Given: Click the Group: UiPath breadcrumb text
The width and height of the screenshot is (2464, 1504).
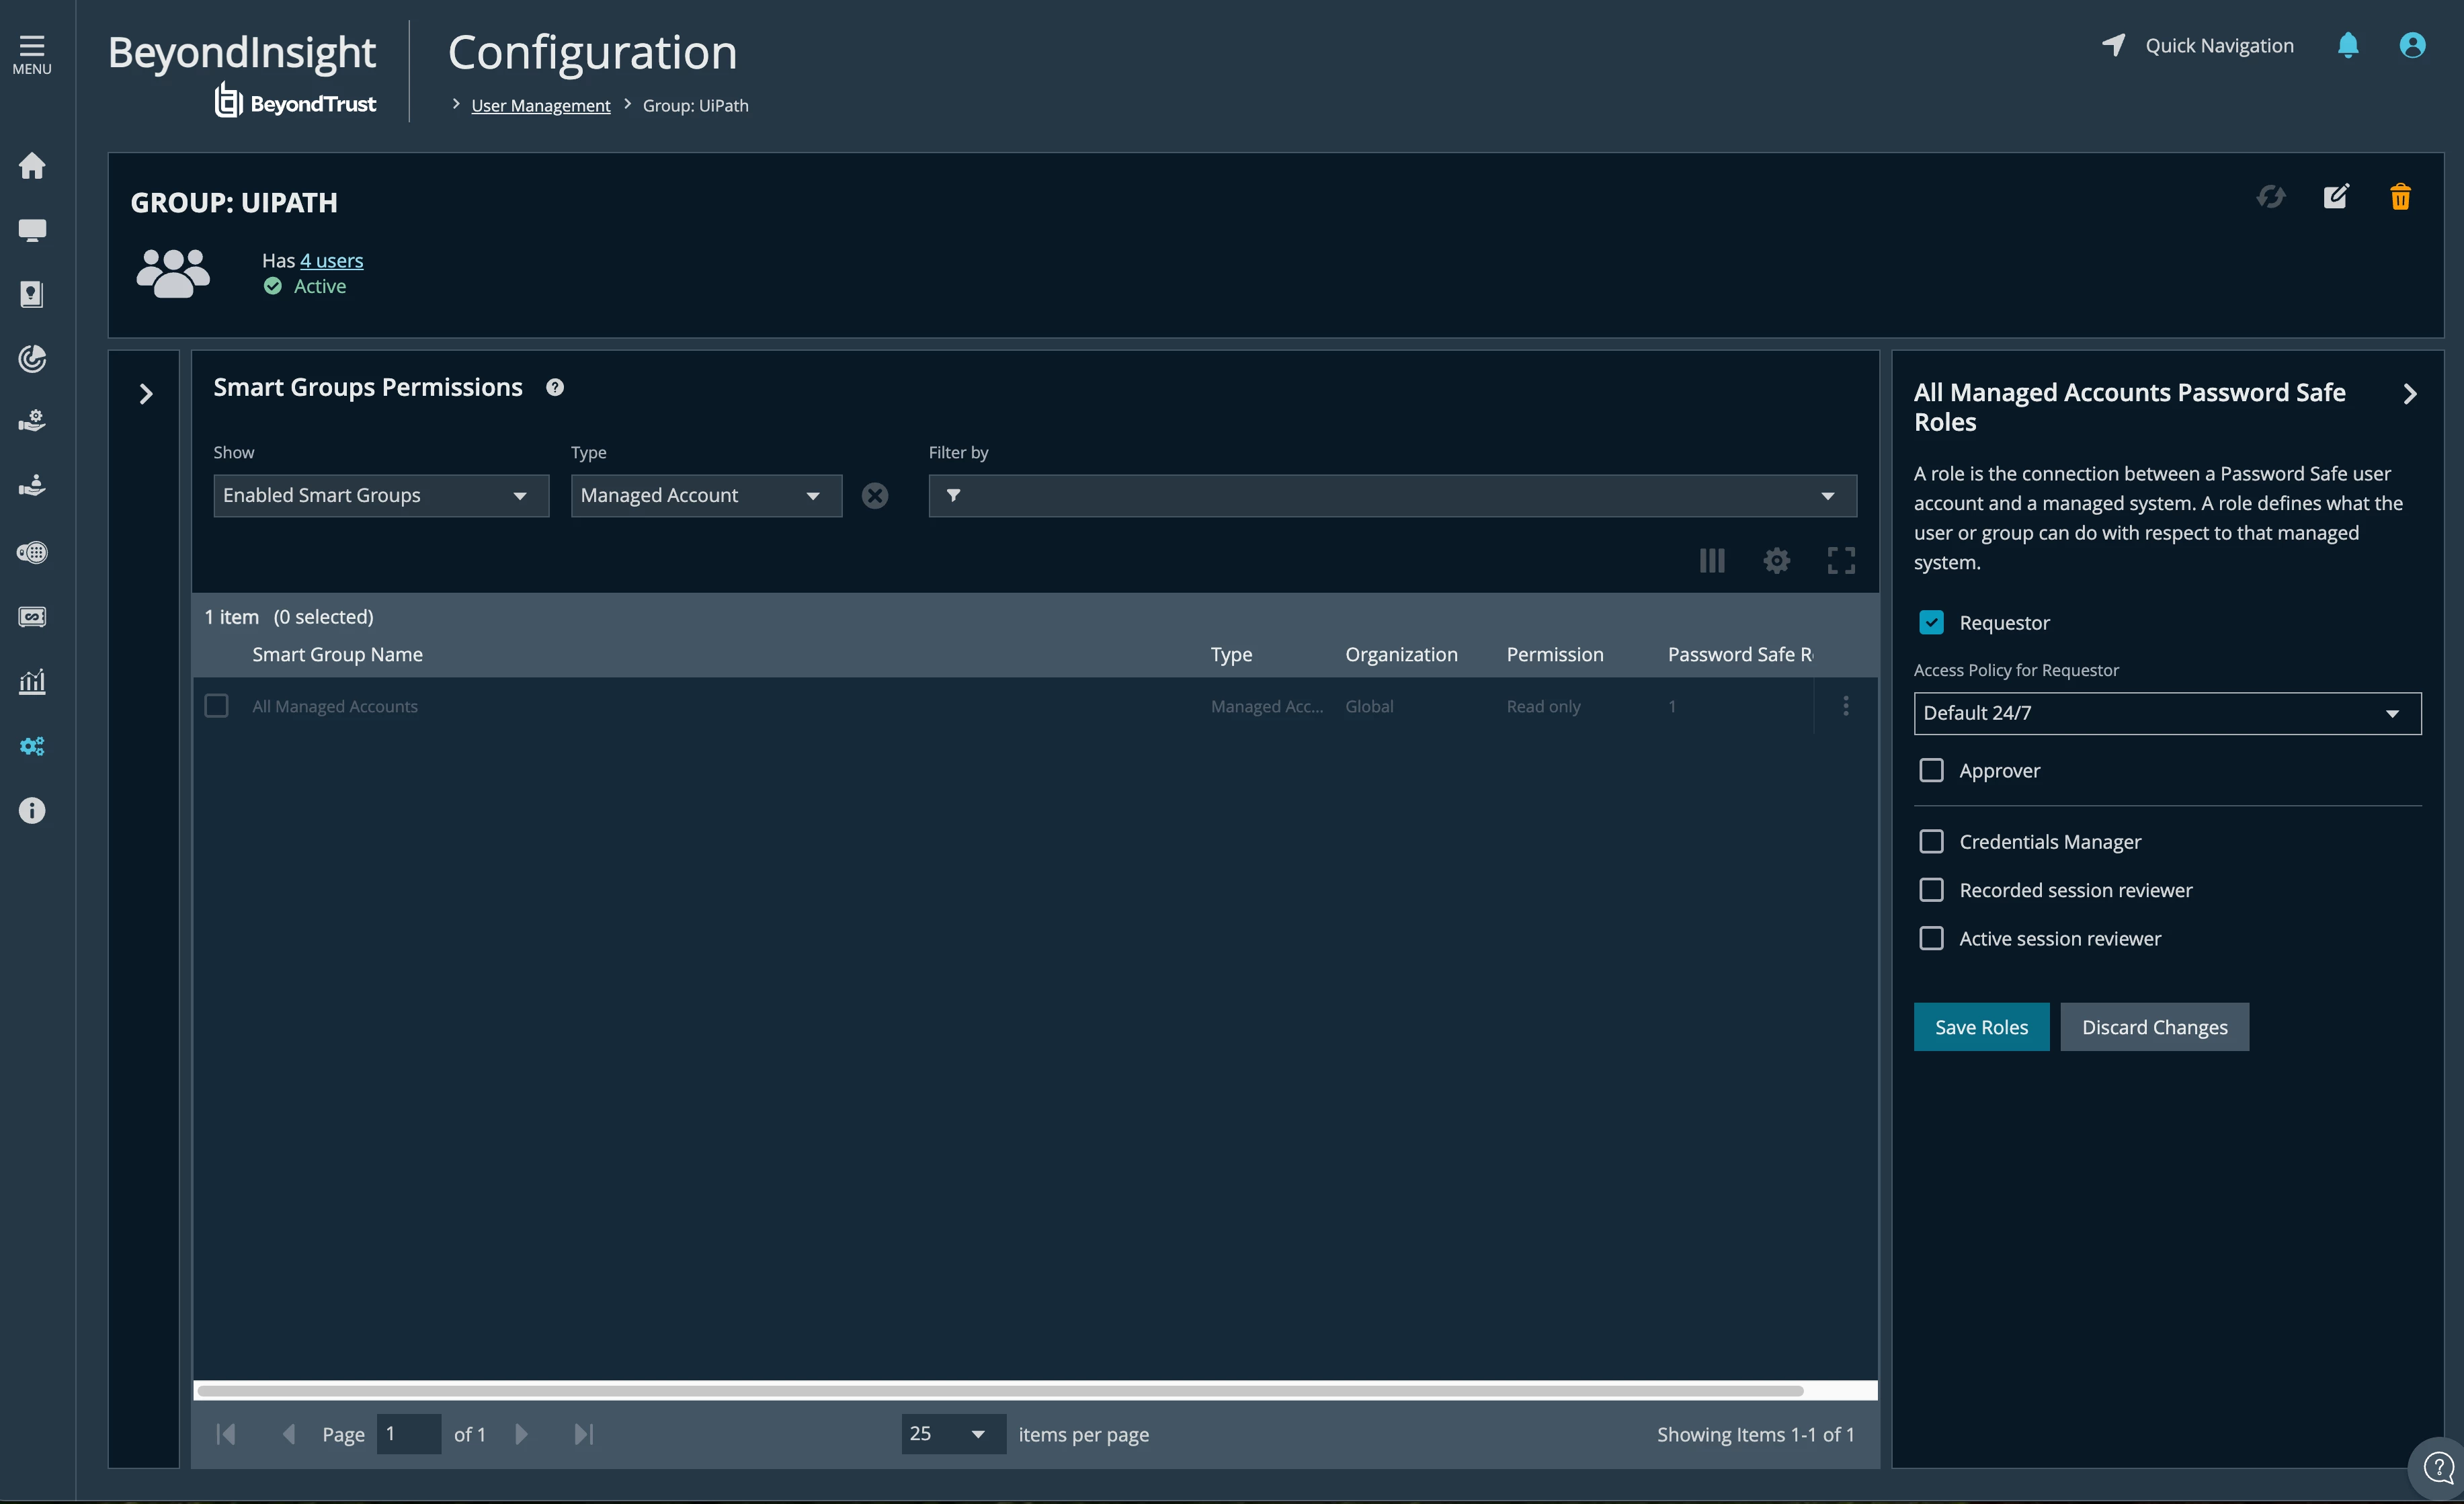Looking at the screenshot, I should [x=695, y=105].
